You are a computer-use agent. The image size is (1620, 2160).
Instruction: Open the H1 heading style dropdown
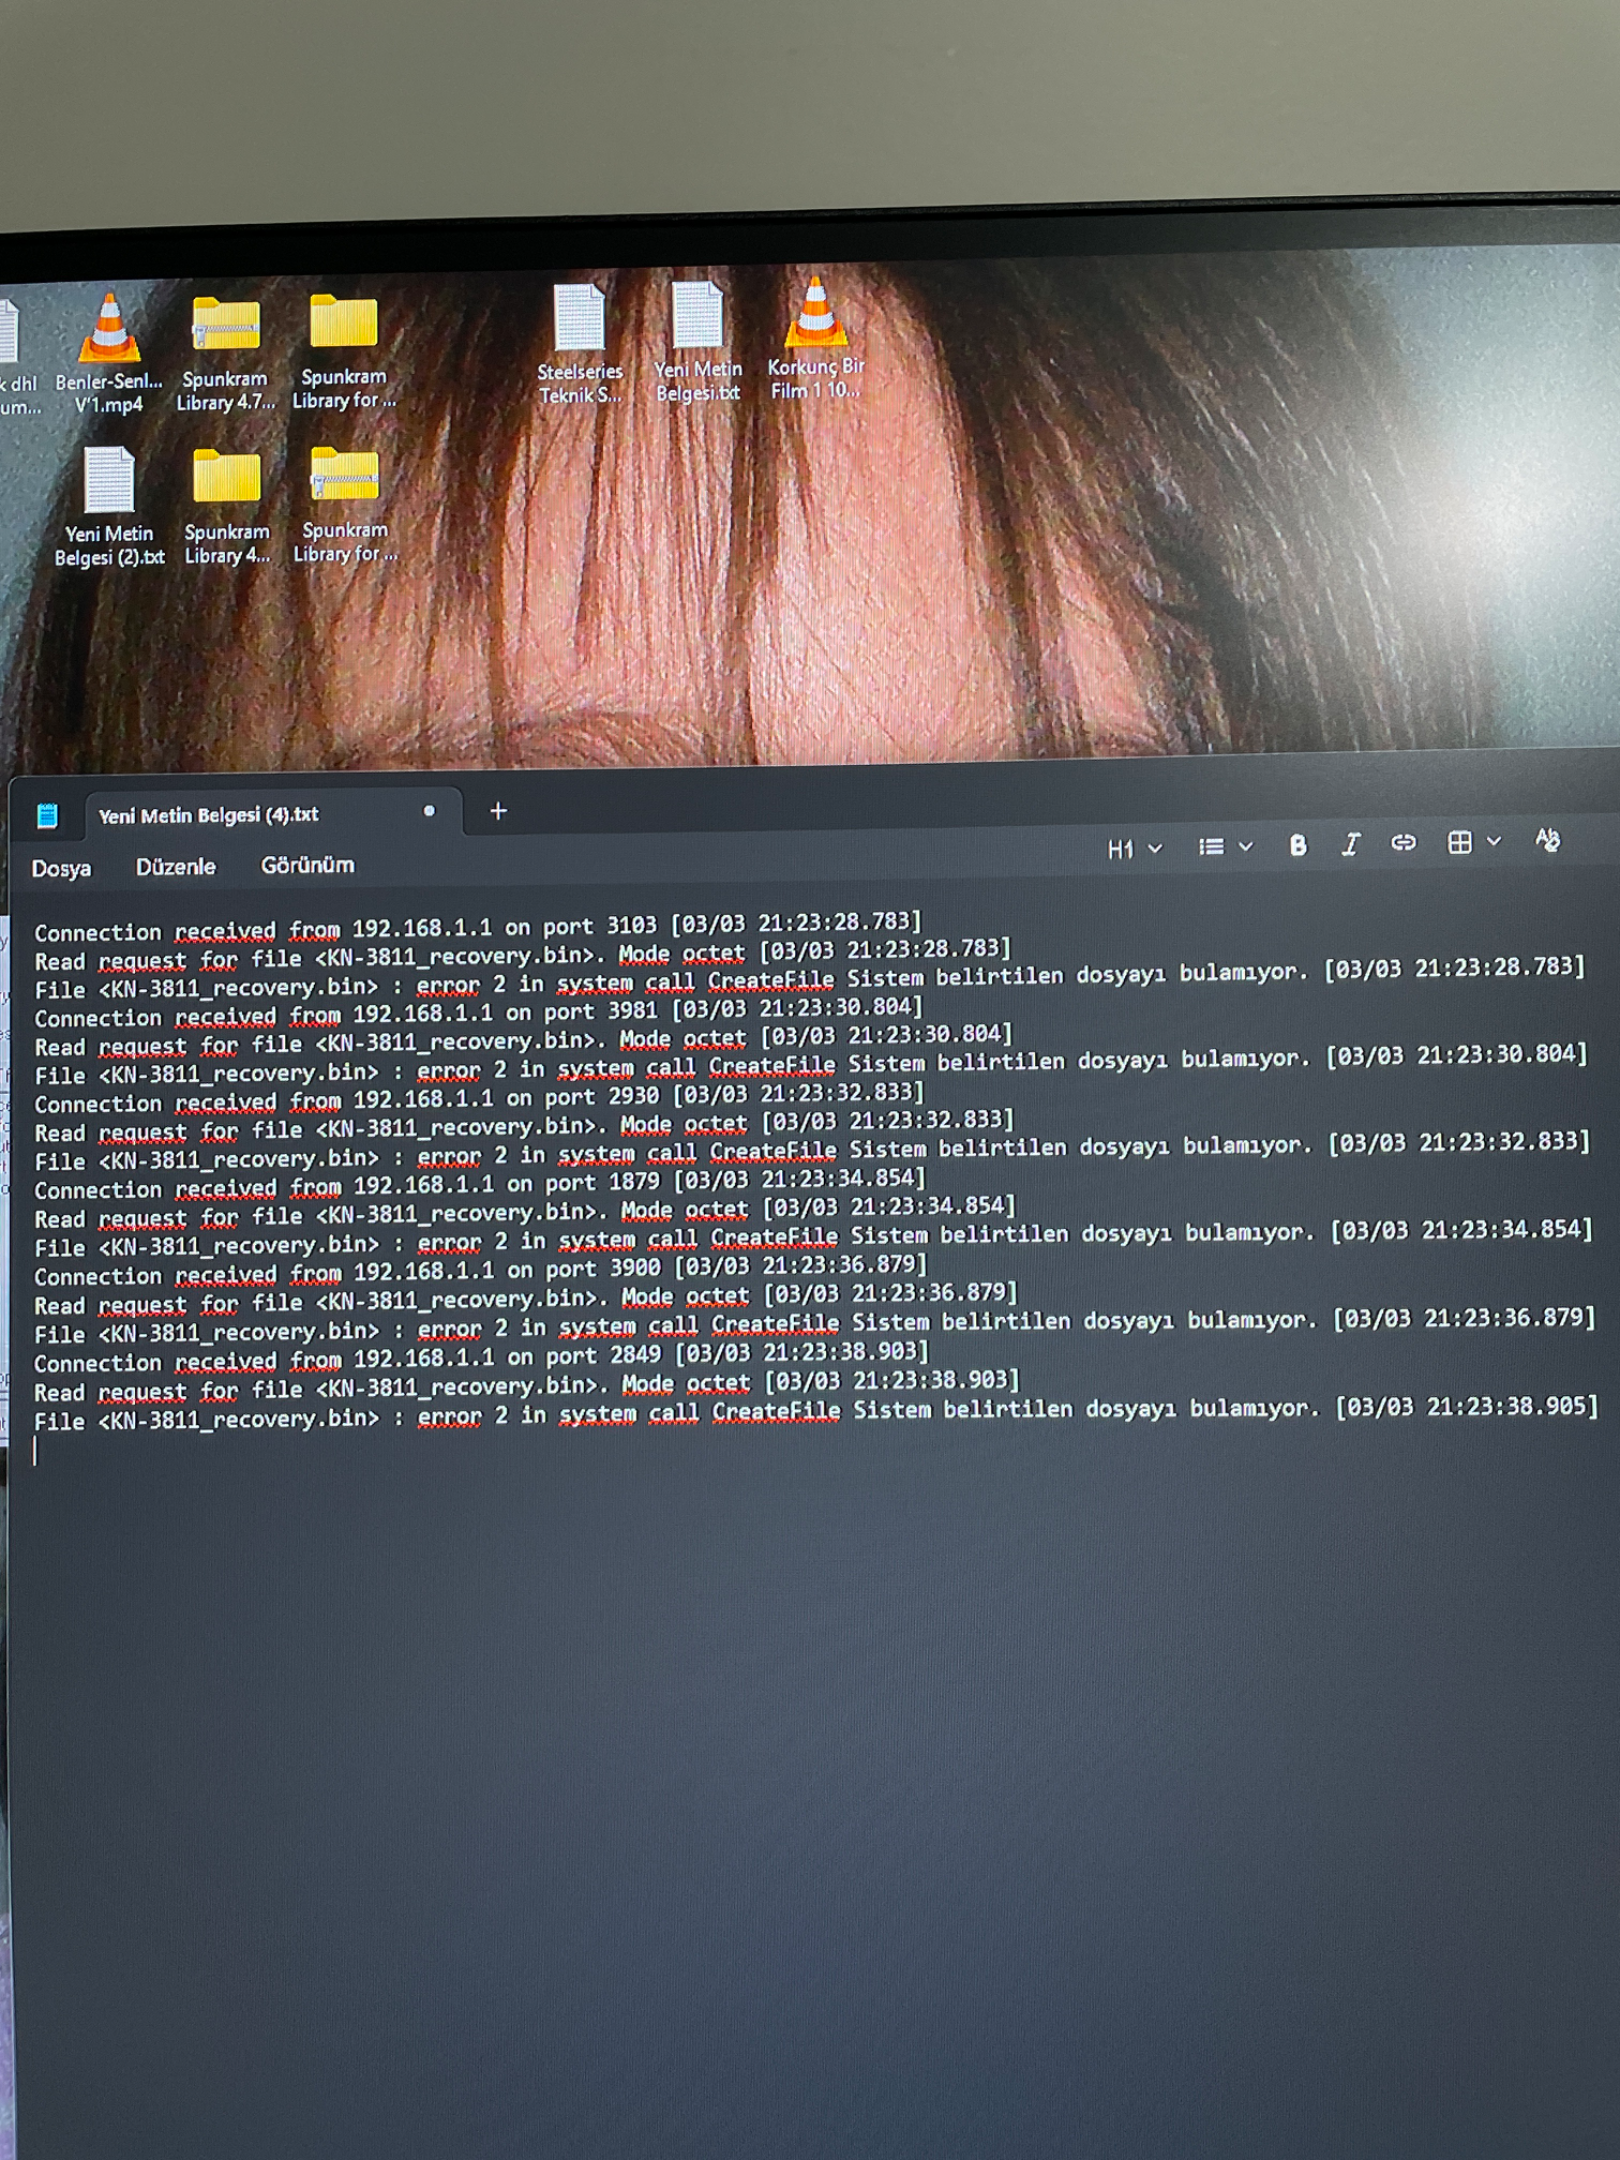[1134, 849]
